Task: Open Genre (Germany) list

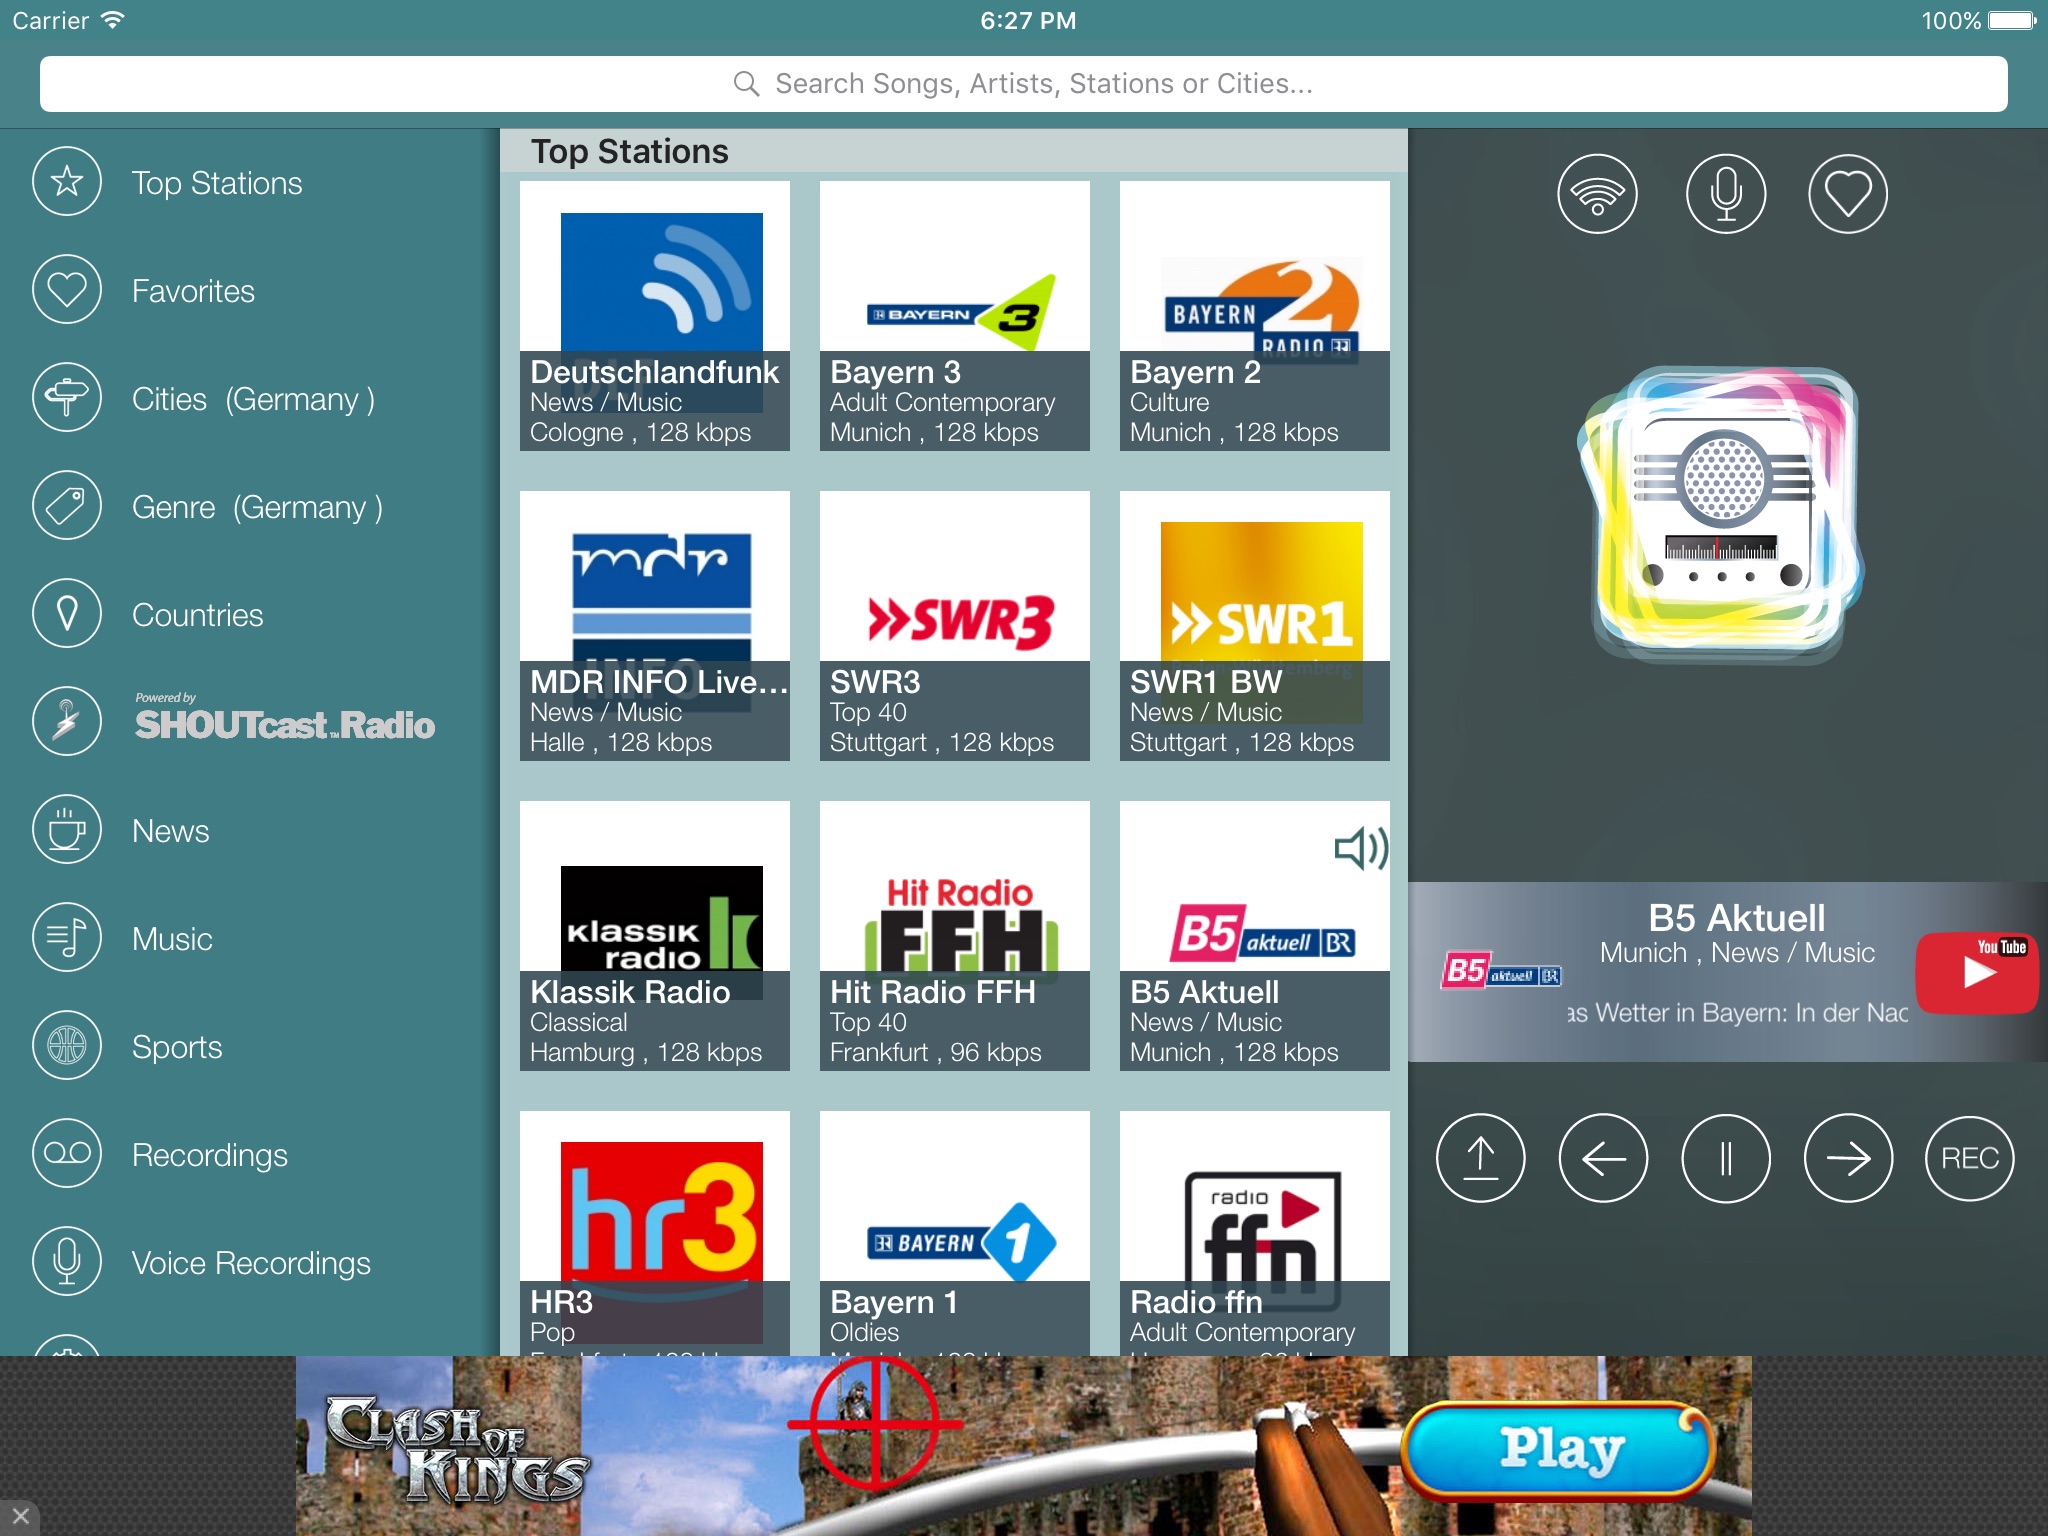Action: [x=256, y=507]
